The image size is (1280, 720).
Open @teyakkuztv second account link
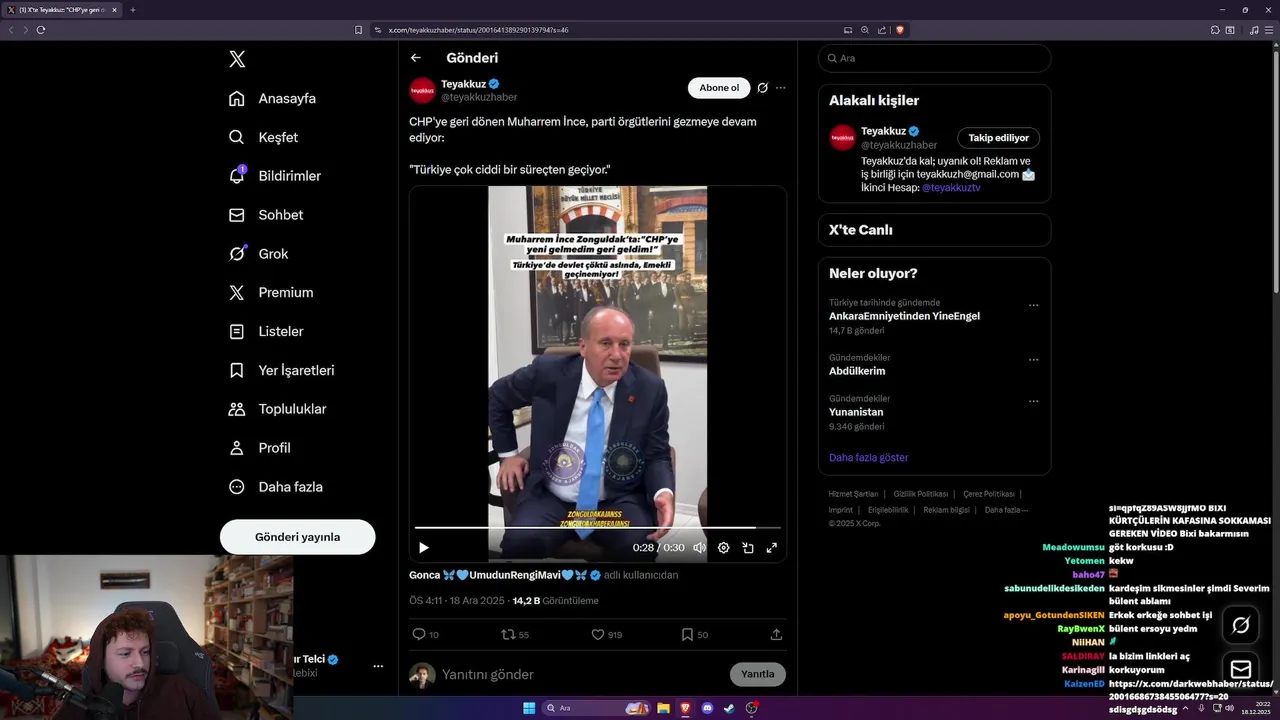click(x=951, y=187)
